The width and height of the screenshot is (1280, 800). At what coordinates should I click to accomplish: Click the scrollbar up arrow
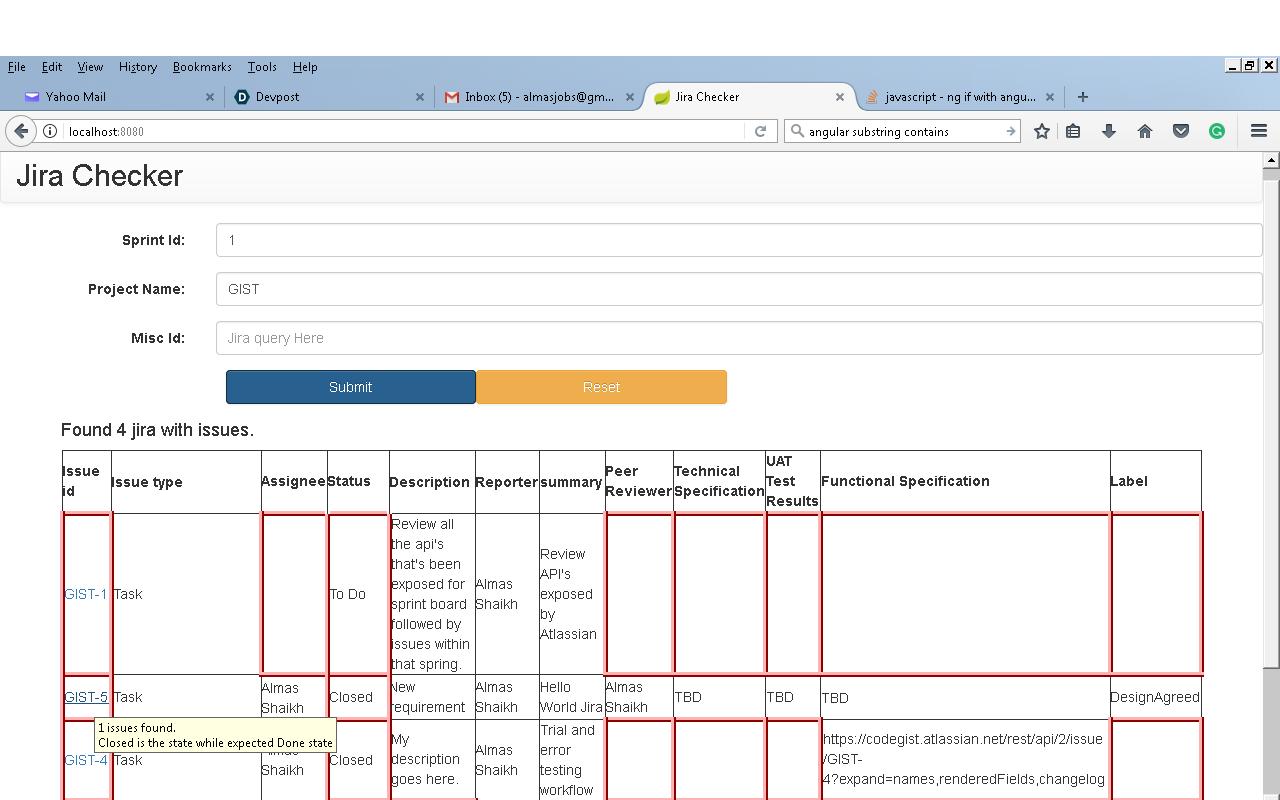point(1271,160)
